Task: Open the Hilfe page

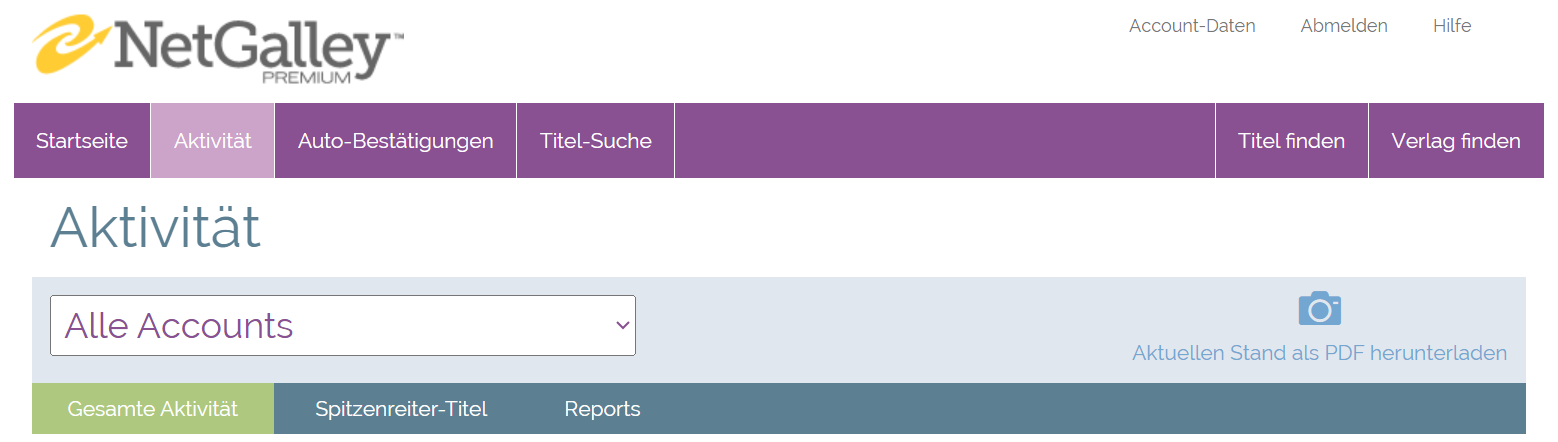Action: pyautogui.click(x=1451, y=26)
